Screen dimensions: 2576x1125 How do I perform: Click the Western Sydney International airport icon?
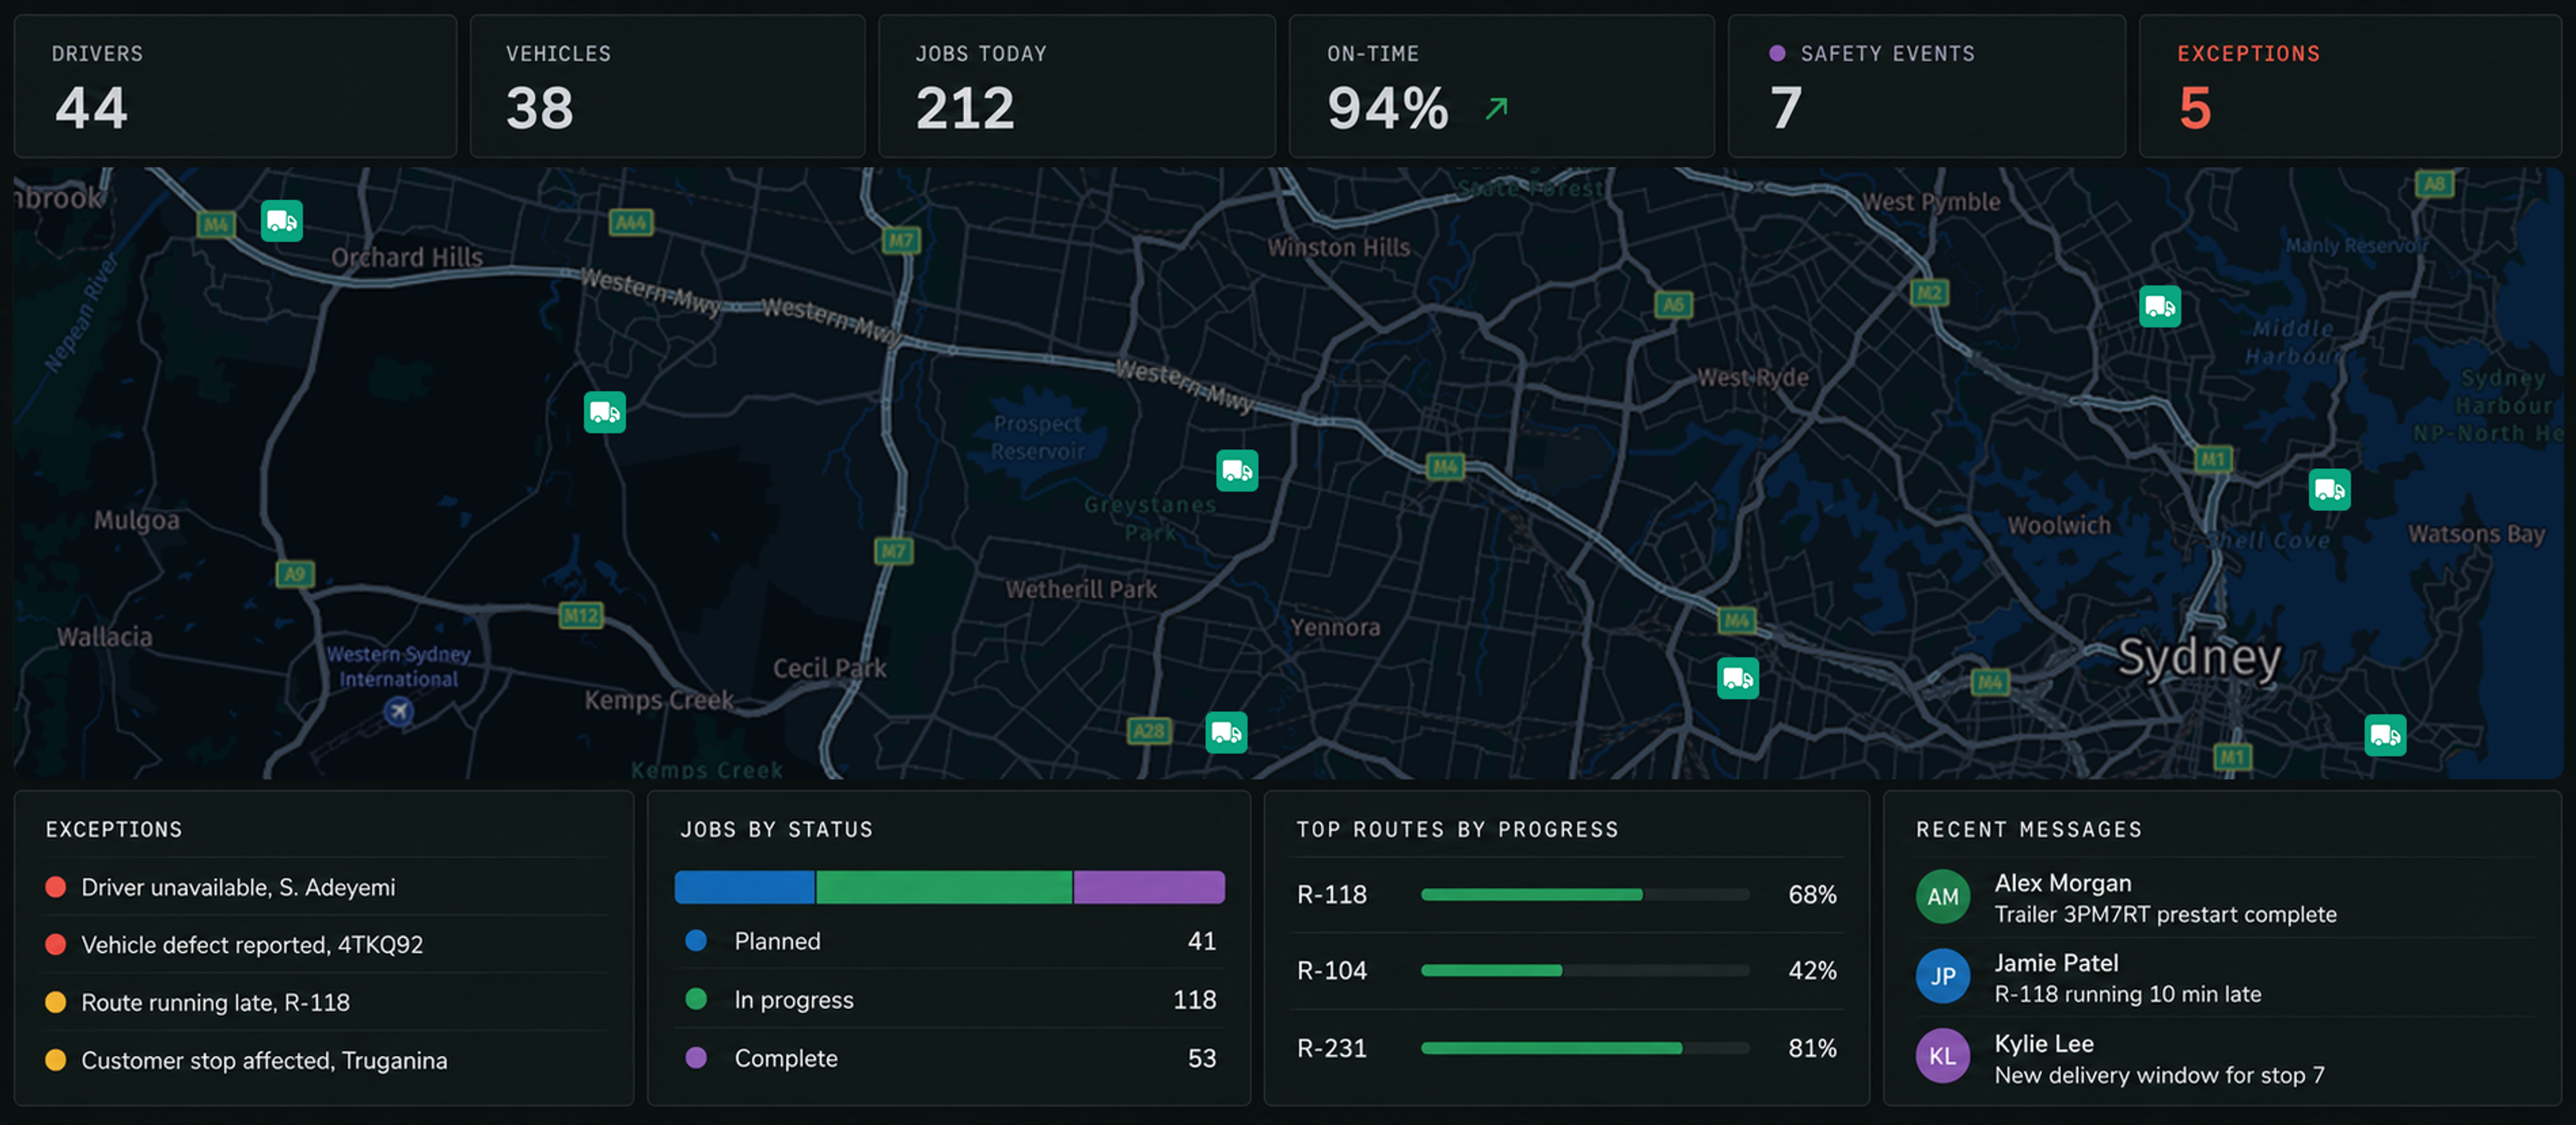[x=399, y=711]
